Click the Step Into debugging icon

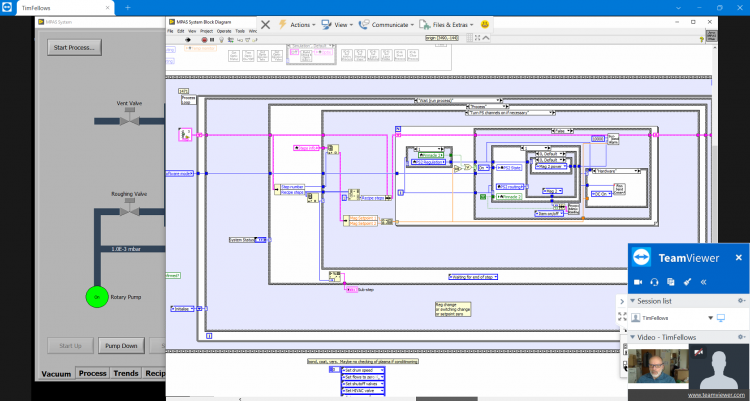240,40
